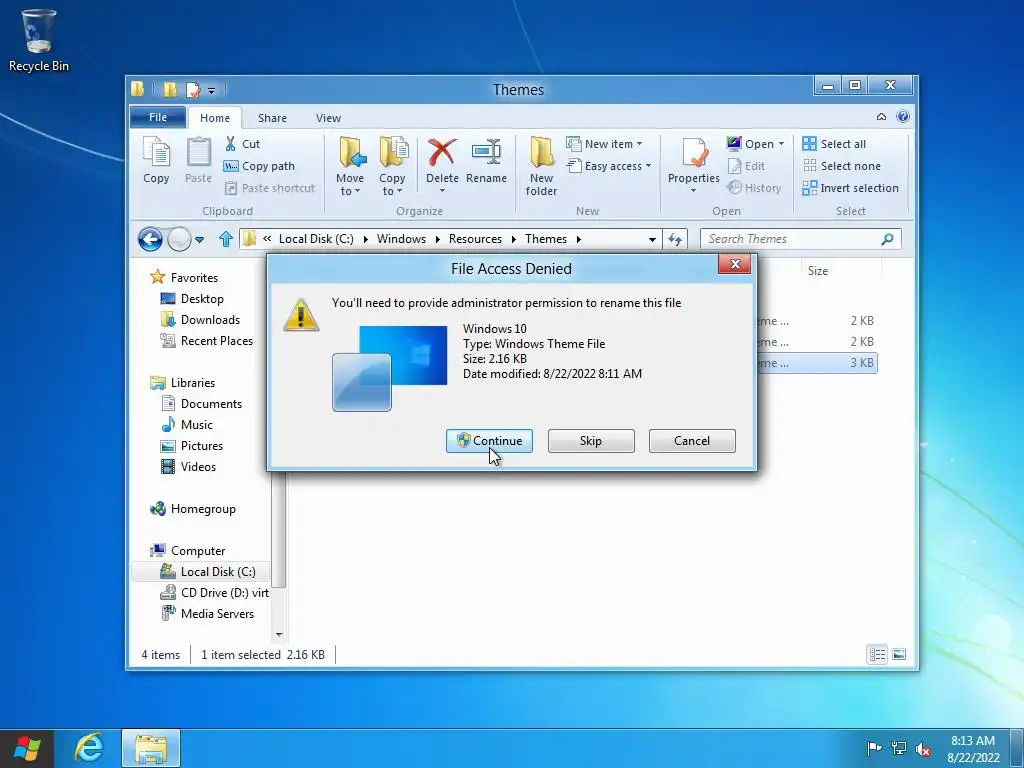This screenshot has width=1024, height=768.
Task: Expand the Open dropdown arrow in ribbon
Action: tap(781, 144)
